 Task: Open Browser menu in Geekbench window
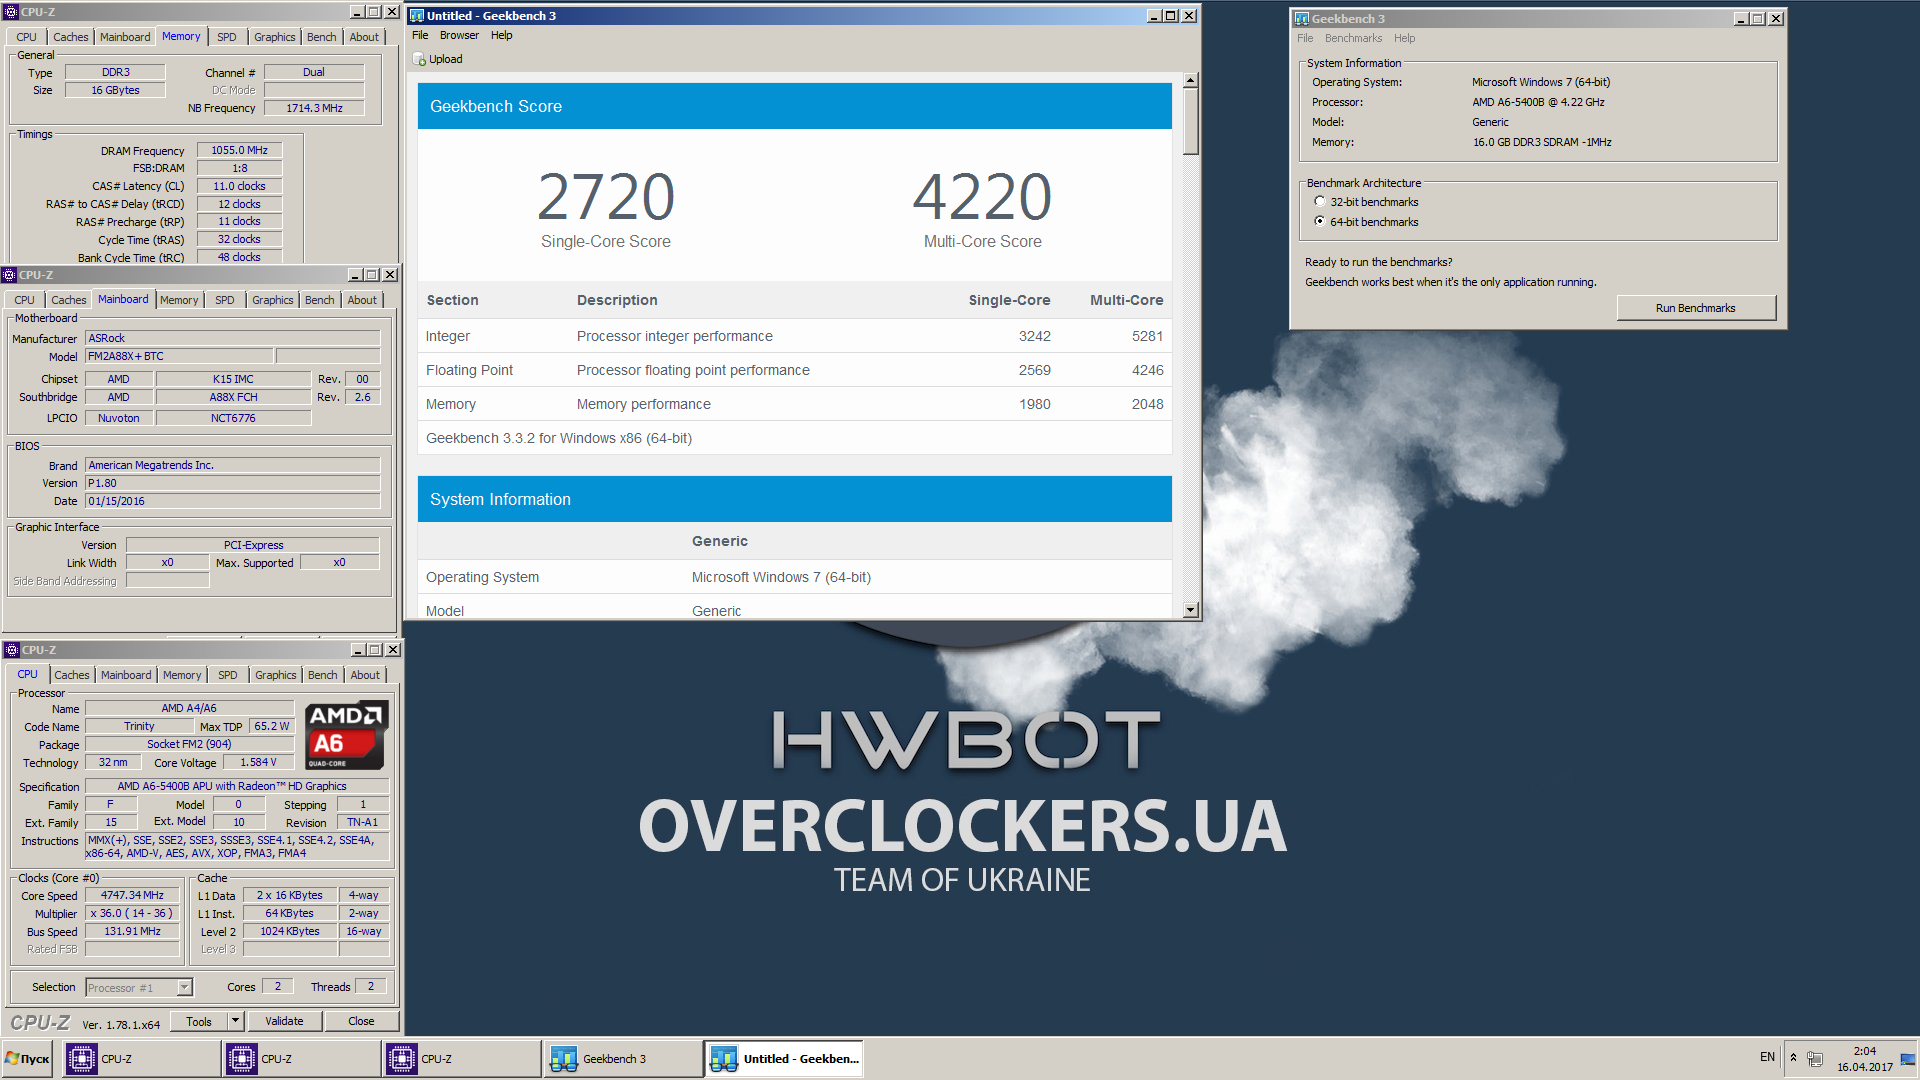[x=459, y=35]
